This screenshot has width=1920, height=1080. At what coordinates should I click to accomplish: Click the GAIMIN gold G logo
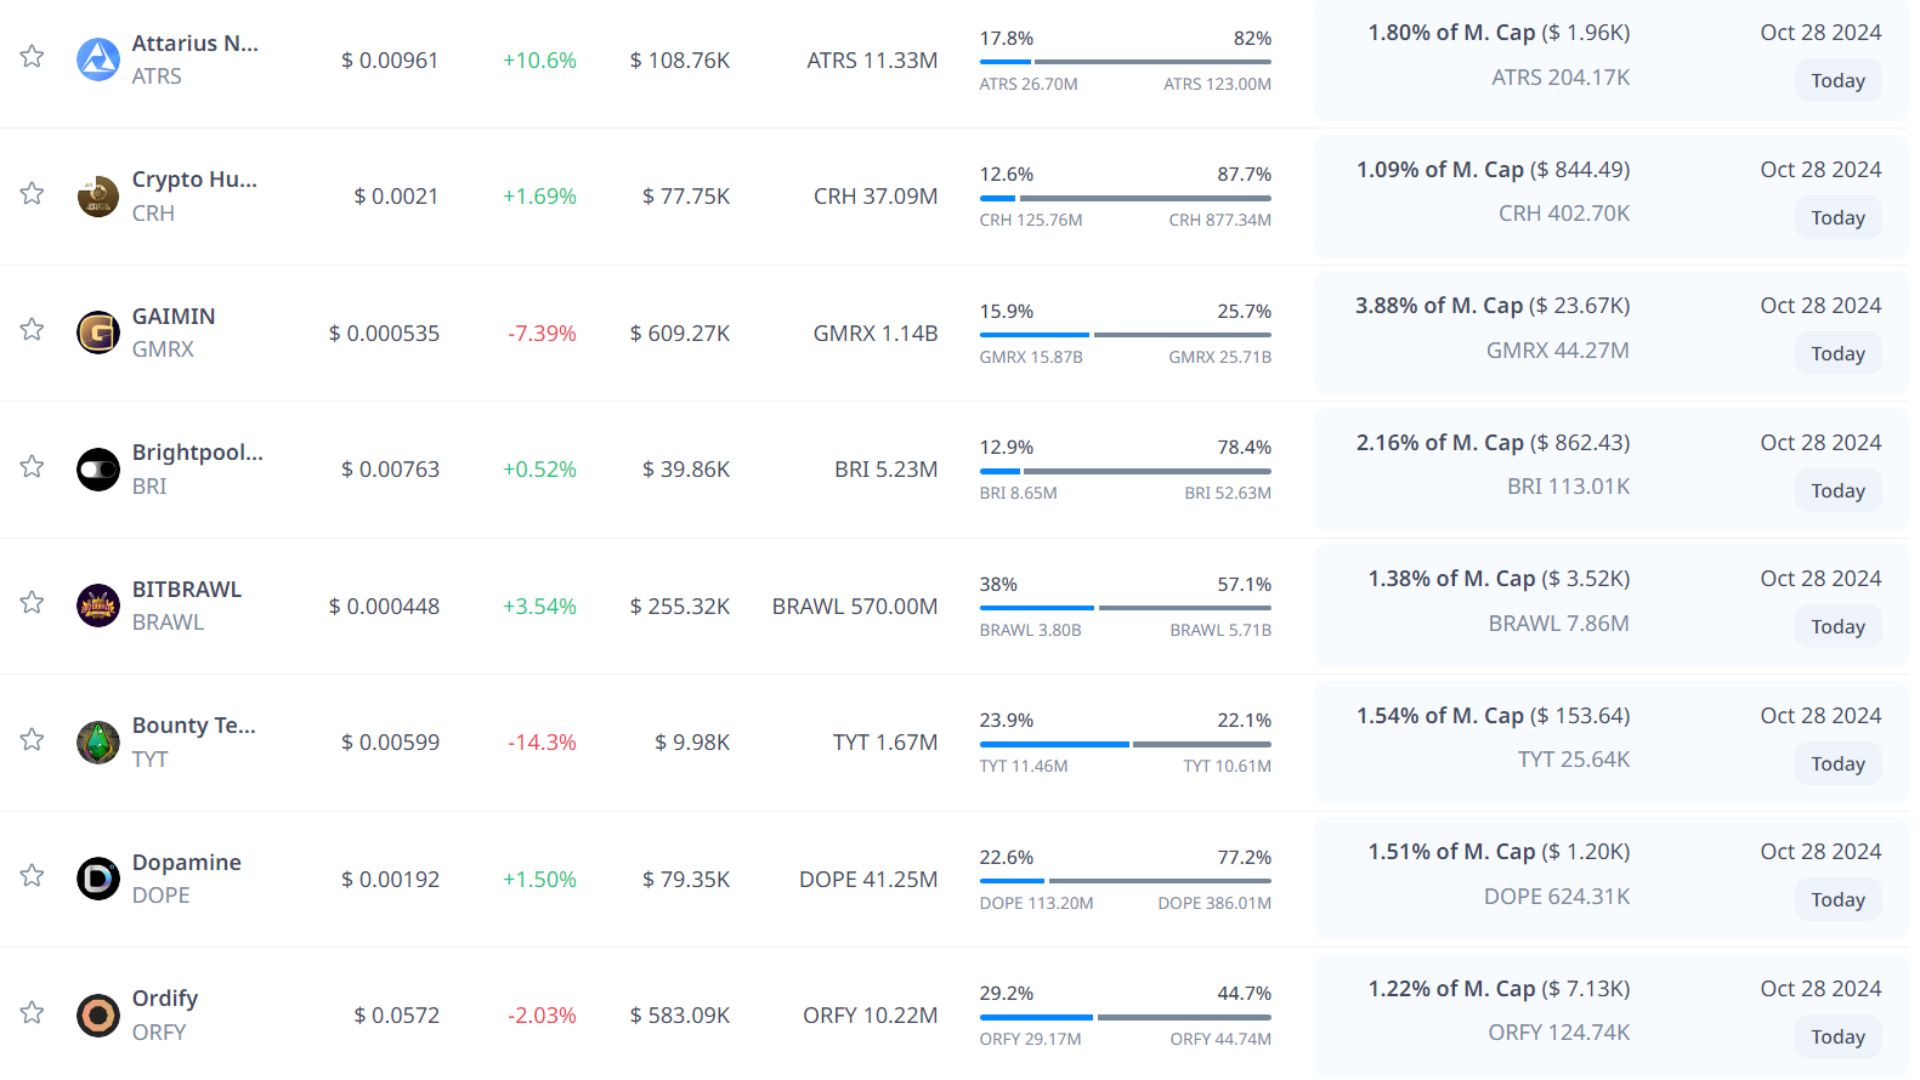click(x=98, y=333)
